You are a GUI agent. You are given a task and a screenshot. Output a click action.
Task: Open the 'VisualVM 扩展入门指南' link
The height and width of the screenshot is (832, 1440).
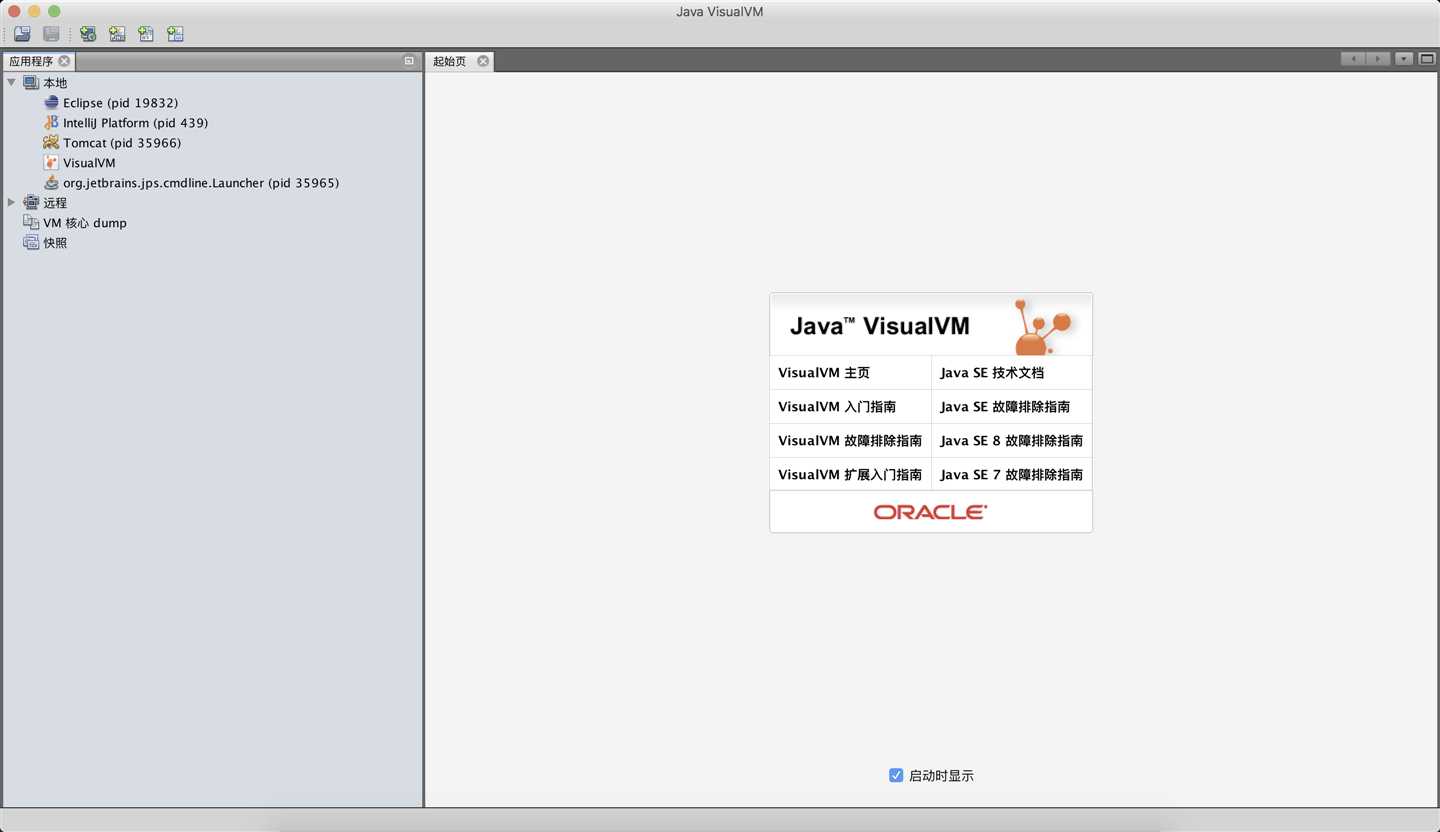click(850, 475)
